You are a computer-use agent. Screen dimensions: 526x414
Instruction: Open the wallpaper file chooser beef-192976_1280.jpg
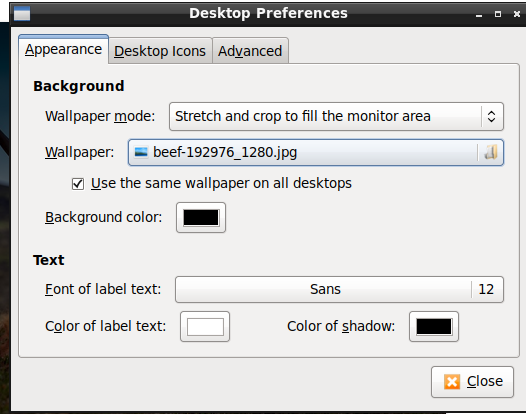(316, 152)
